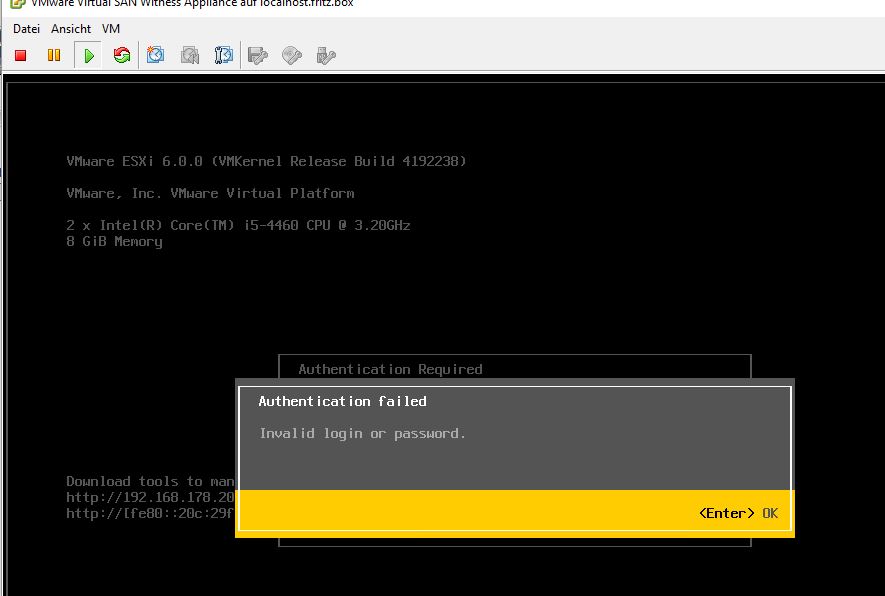
Task: Click the floppy drive connect icon
Action: point(258,56)
